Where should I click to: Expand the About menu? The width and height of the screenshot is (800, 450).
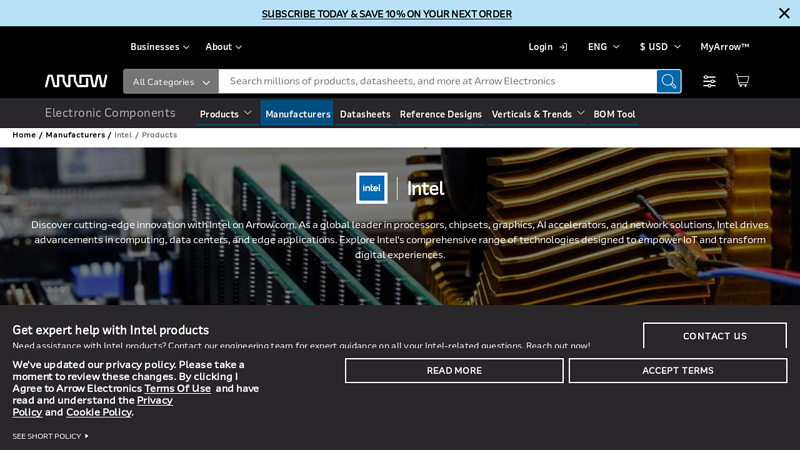coord(223,47)
